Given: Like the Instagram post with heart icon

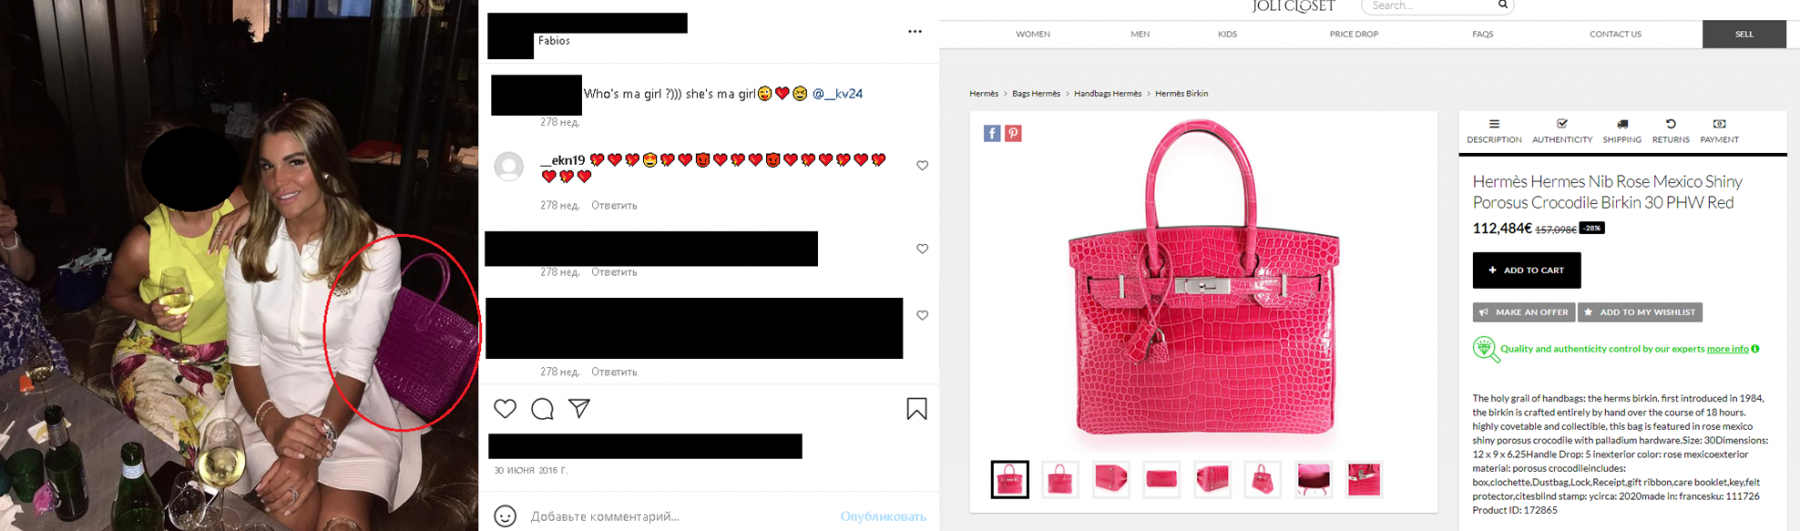Looking at the screenshot, I should coord(505,408).
